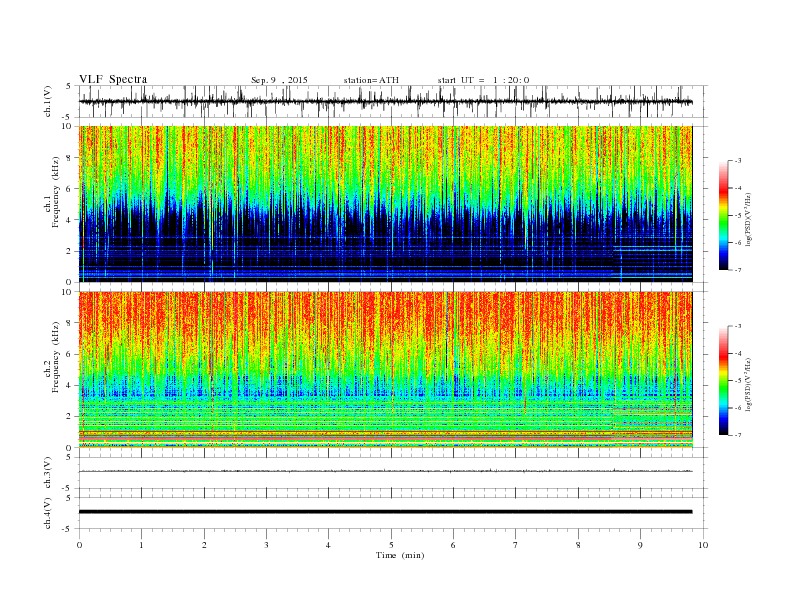Click inside the ch.1 frequency spectrogram
Screen dimensions: 792x612
coord(385,204)
